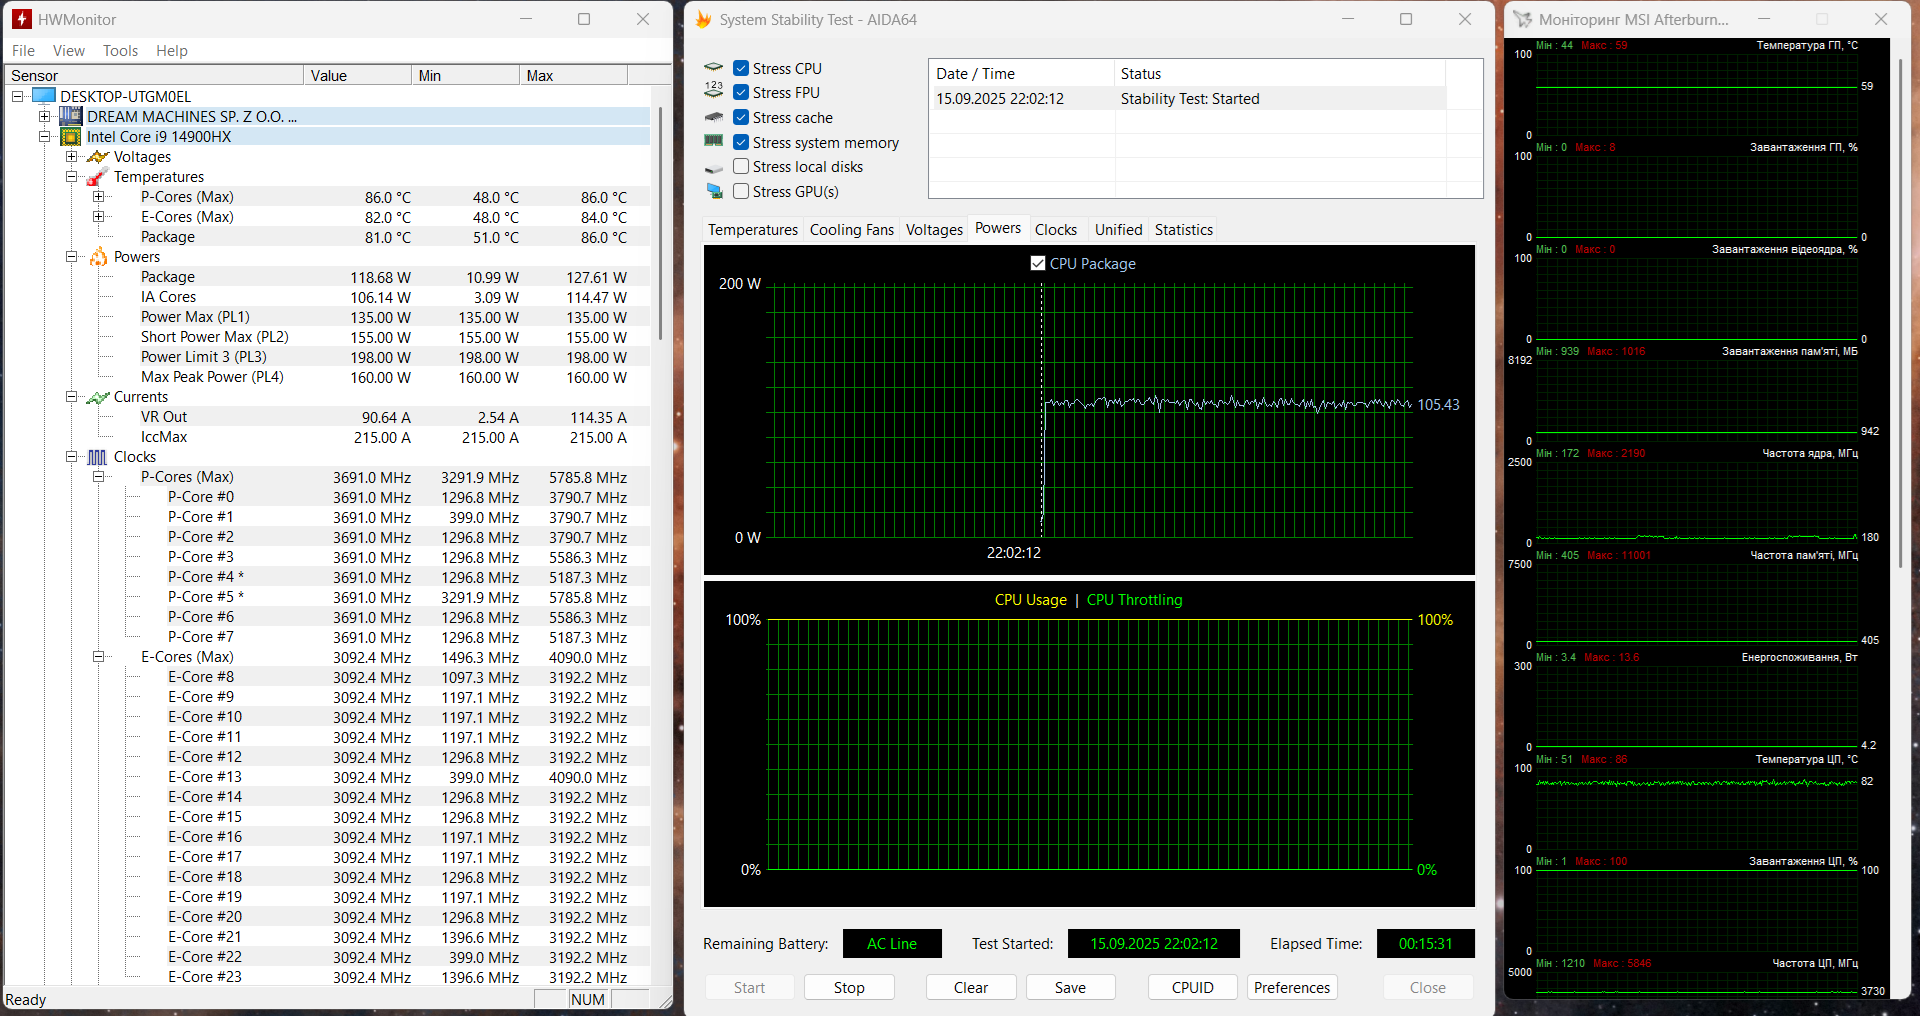Viewport: 1920px width, 1016px height.
Task: Open the Tools menu in HWMonitor
Action: [120, 51]
